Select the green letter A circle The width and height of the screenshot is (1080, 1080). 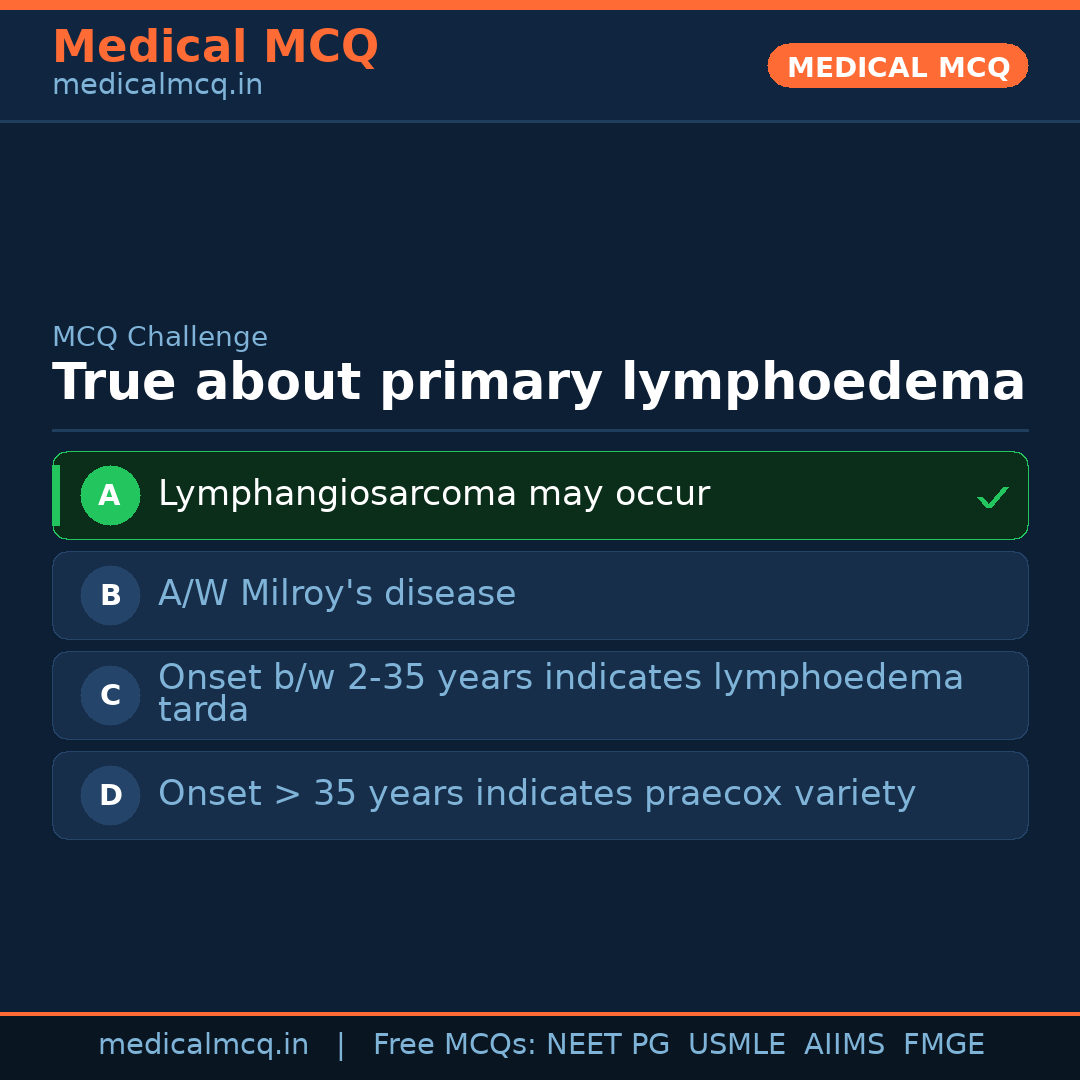coord(110,496)
